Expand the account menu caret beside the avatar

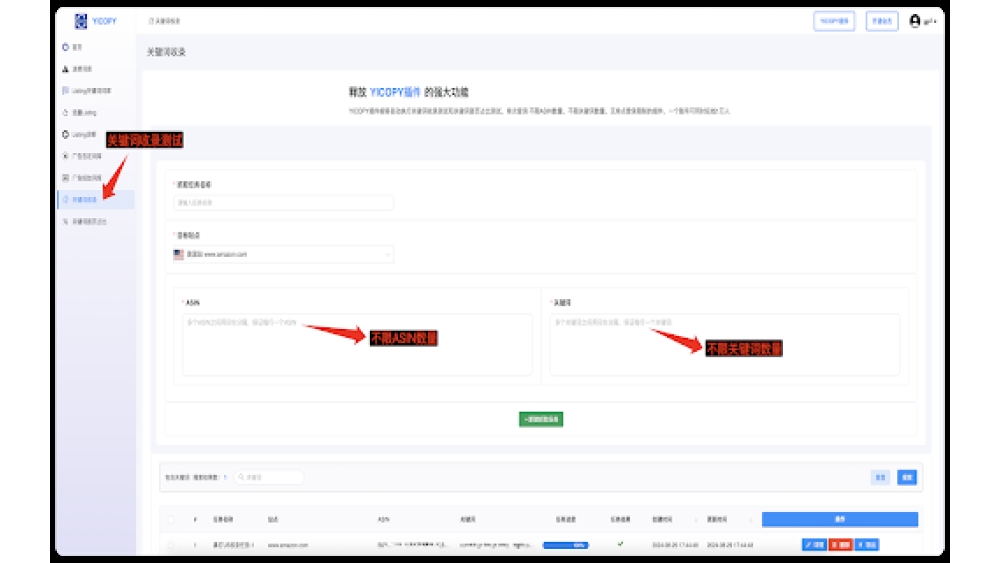point(935,22)
